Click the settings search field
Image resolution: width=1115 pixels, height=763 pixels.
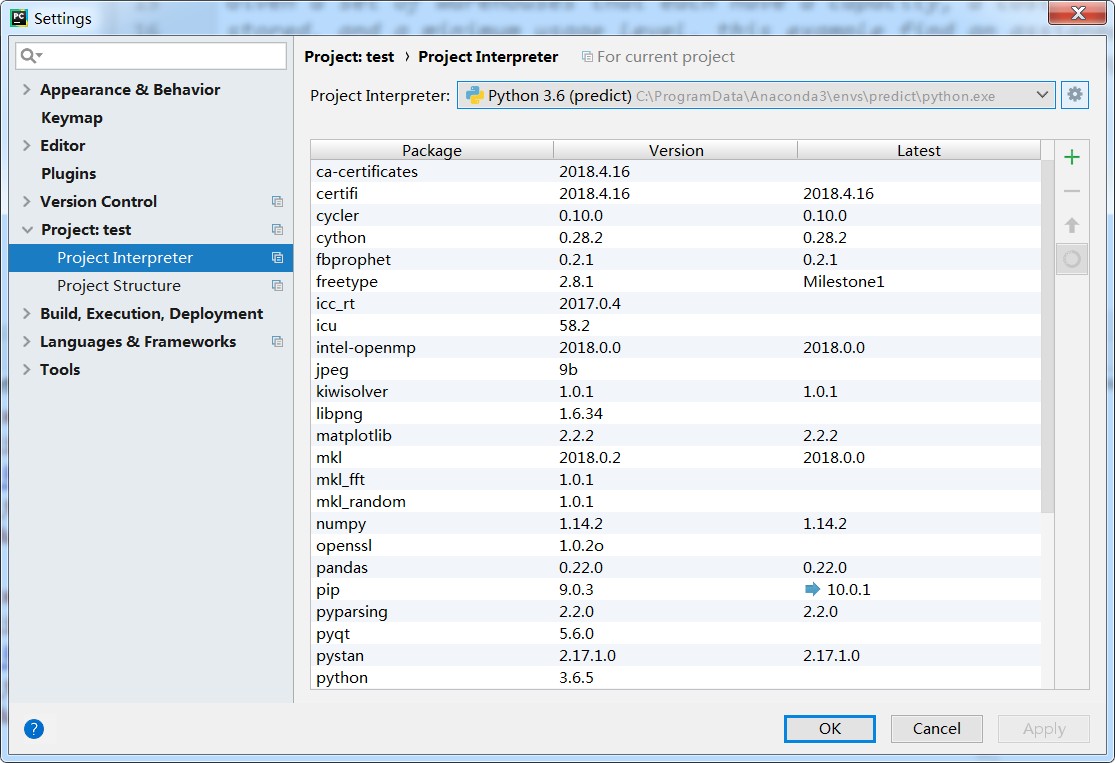(151, 55)
